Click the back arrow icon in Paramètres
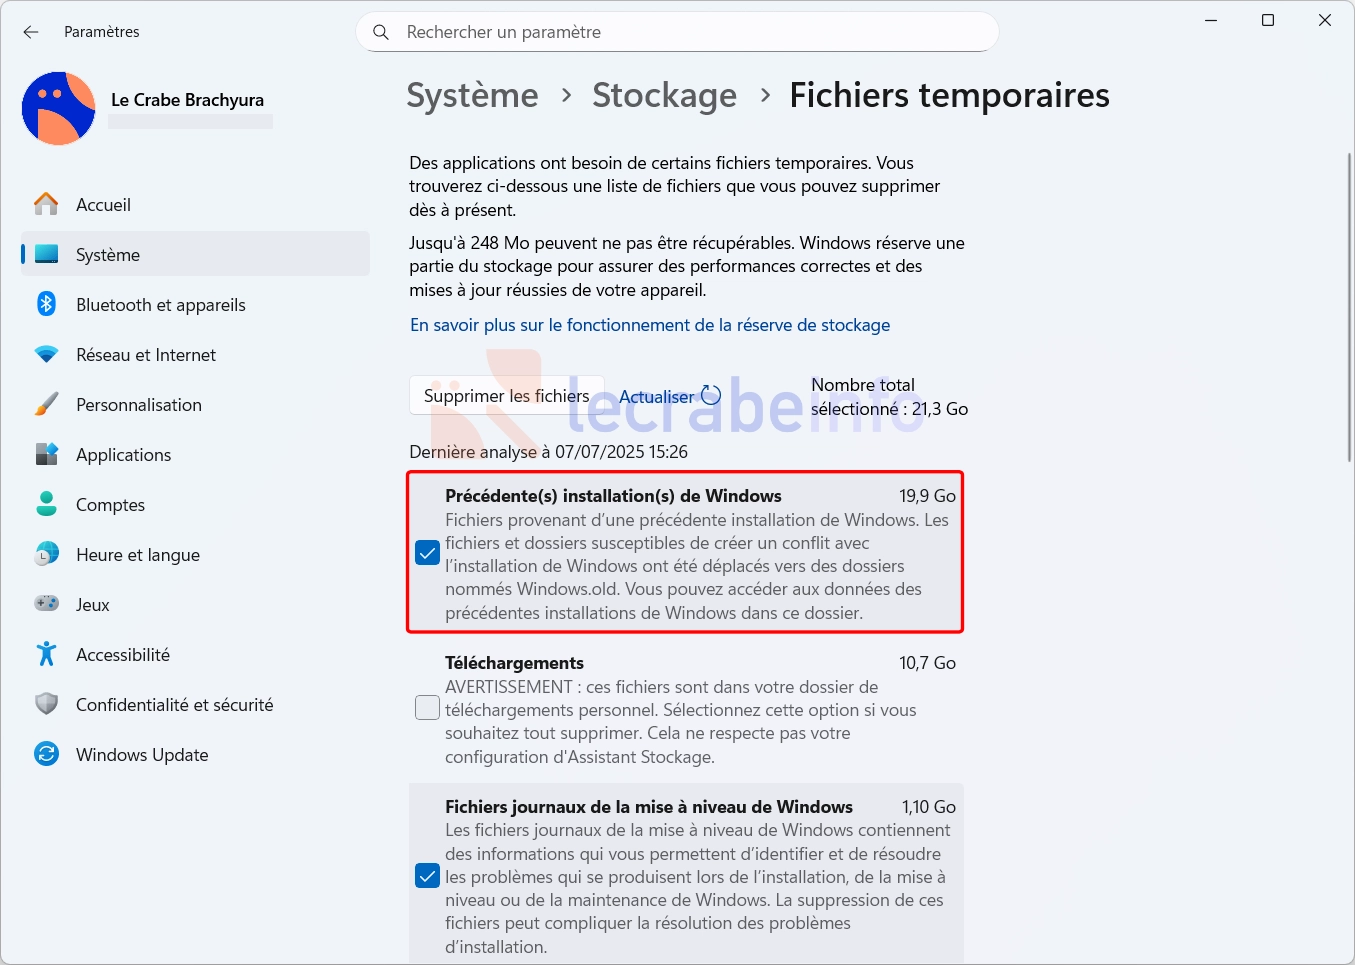Image resolution: width=1355 pixels, height=965 pixels. tap(31, 32)
